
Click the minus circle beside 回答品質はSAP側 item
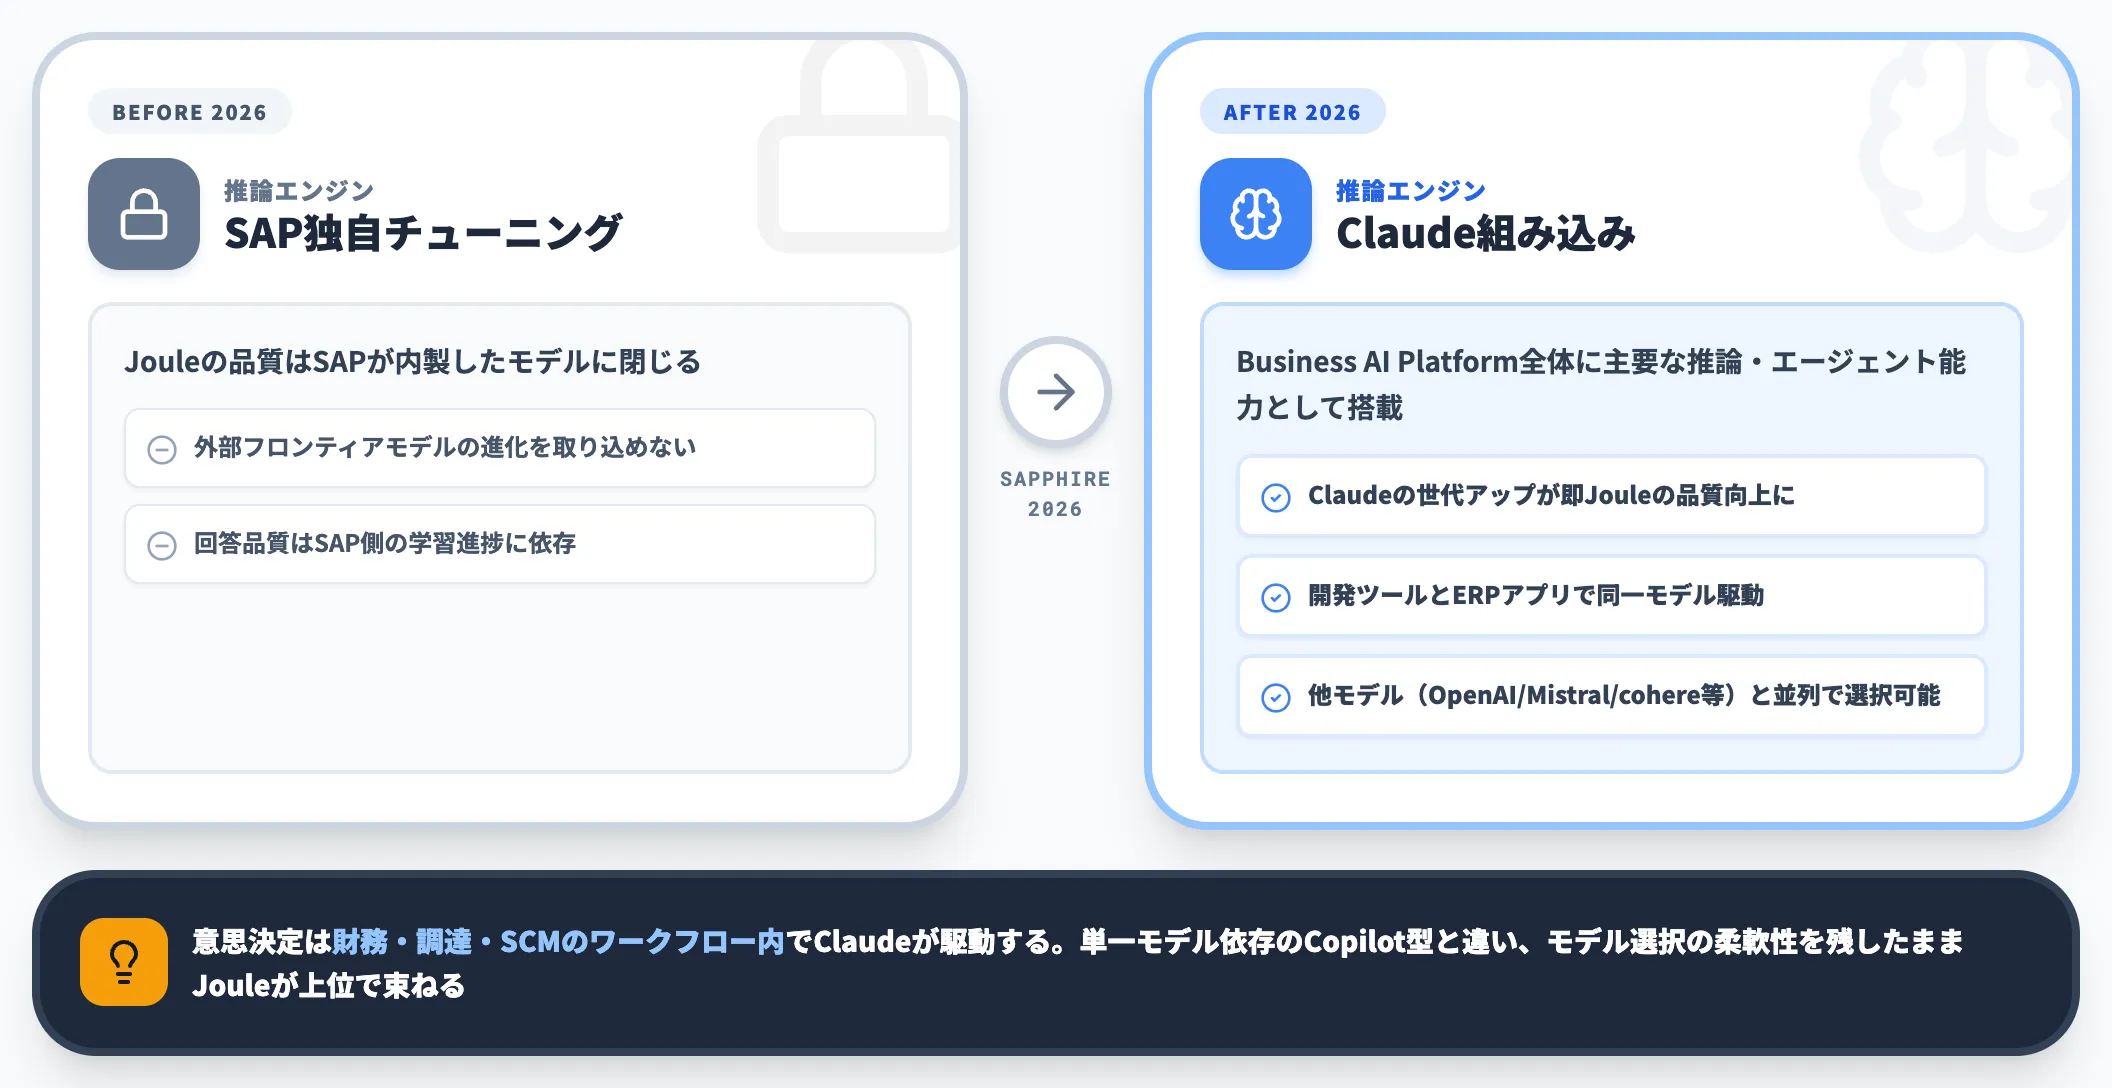(162, 545)
